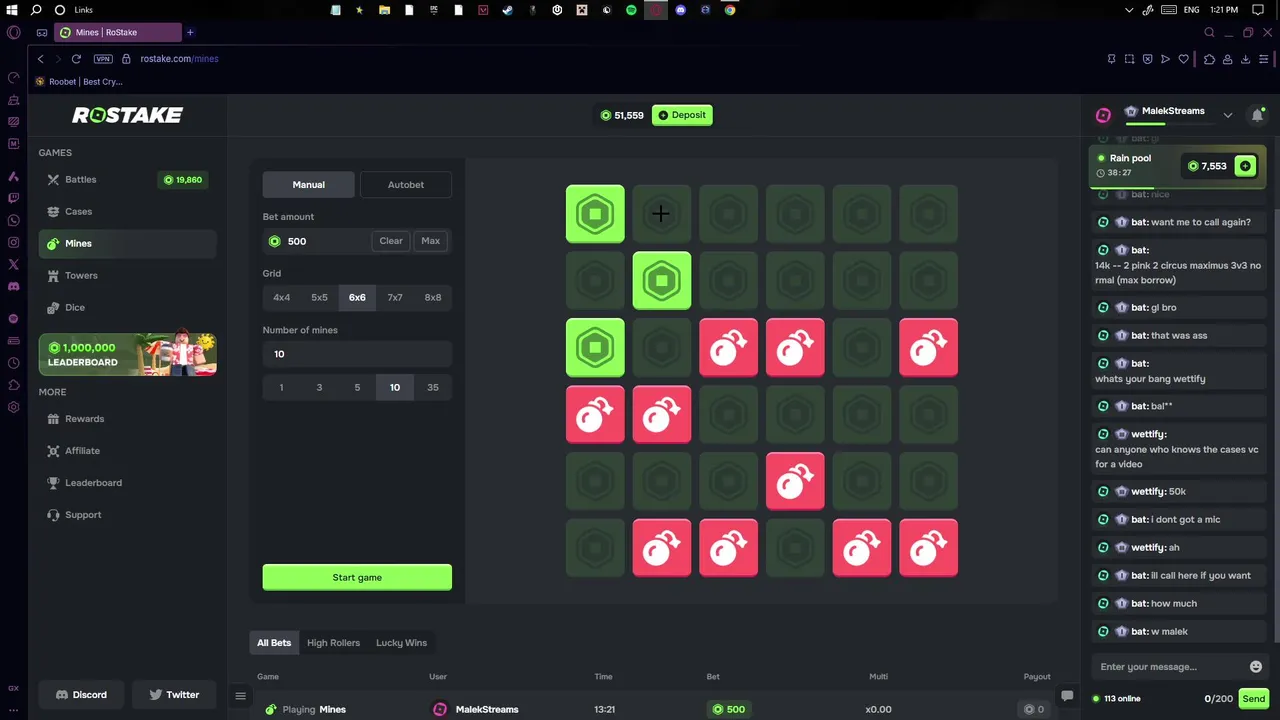The width and height of the screenshot is (1280, 720).
Task: Click the browser back arrow
Action: 40,59
